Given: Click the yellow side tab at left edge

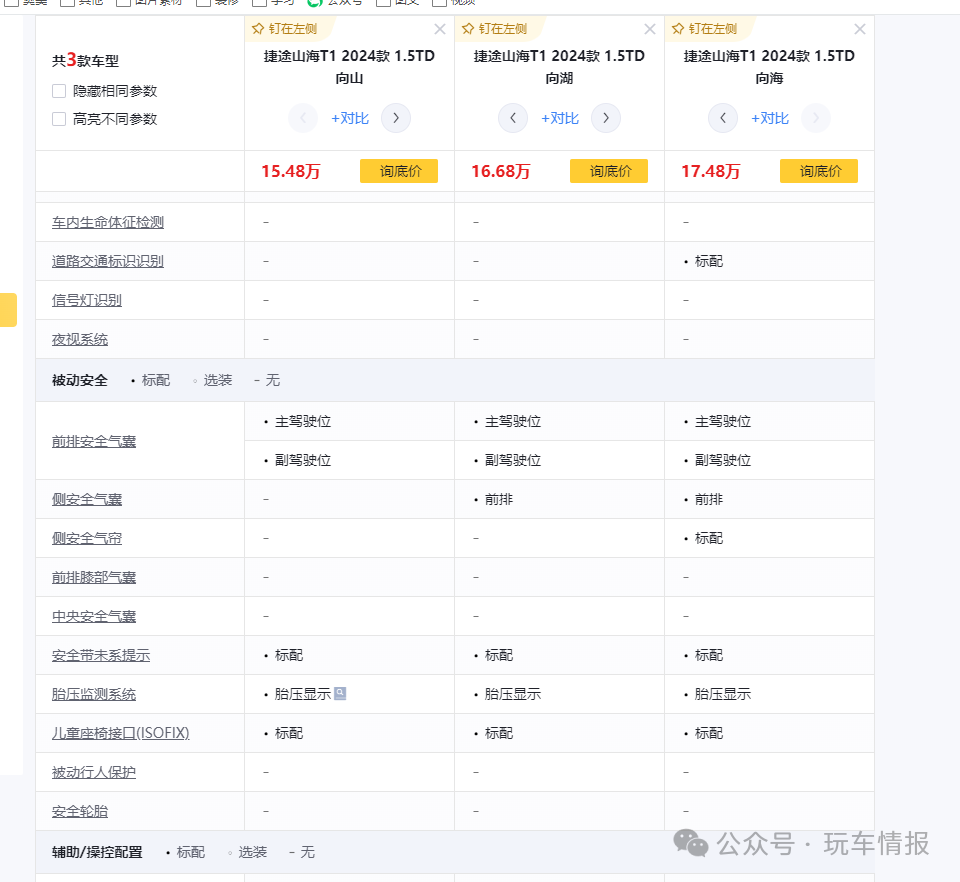Looking at the screenshot, I should 8,310.
